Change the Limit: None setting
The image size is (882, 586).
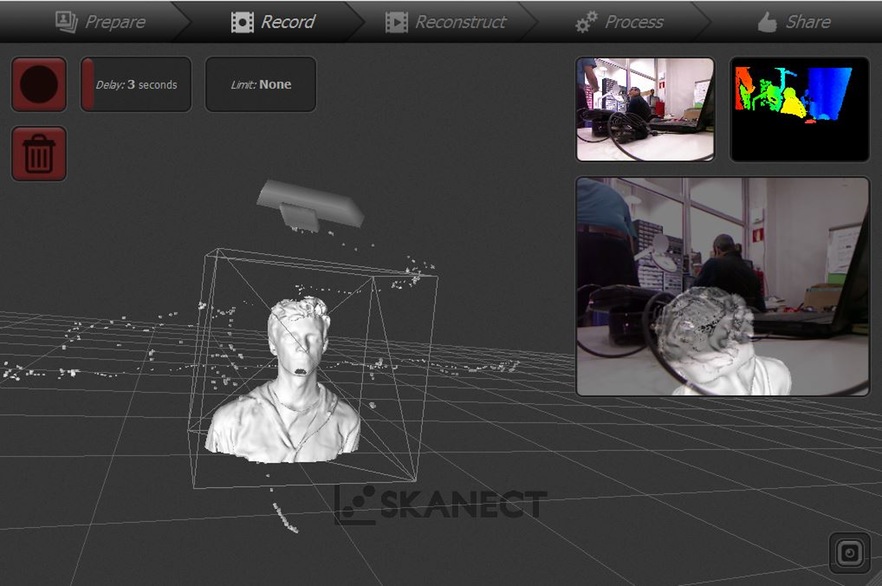click(260, 84)
